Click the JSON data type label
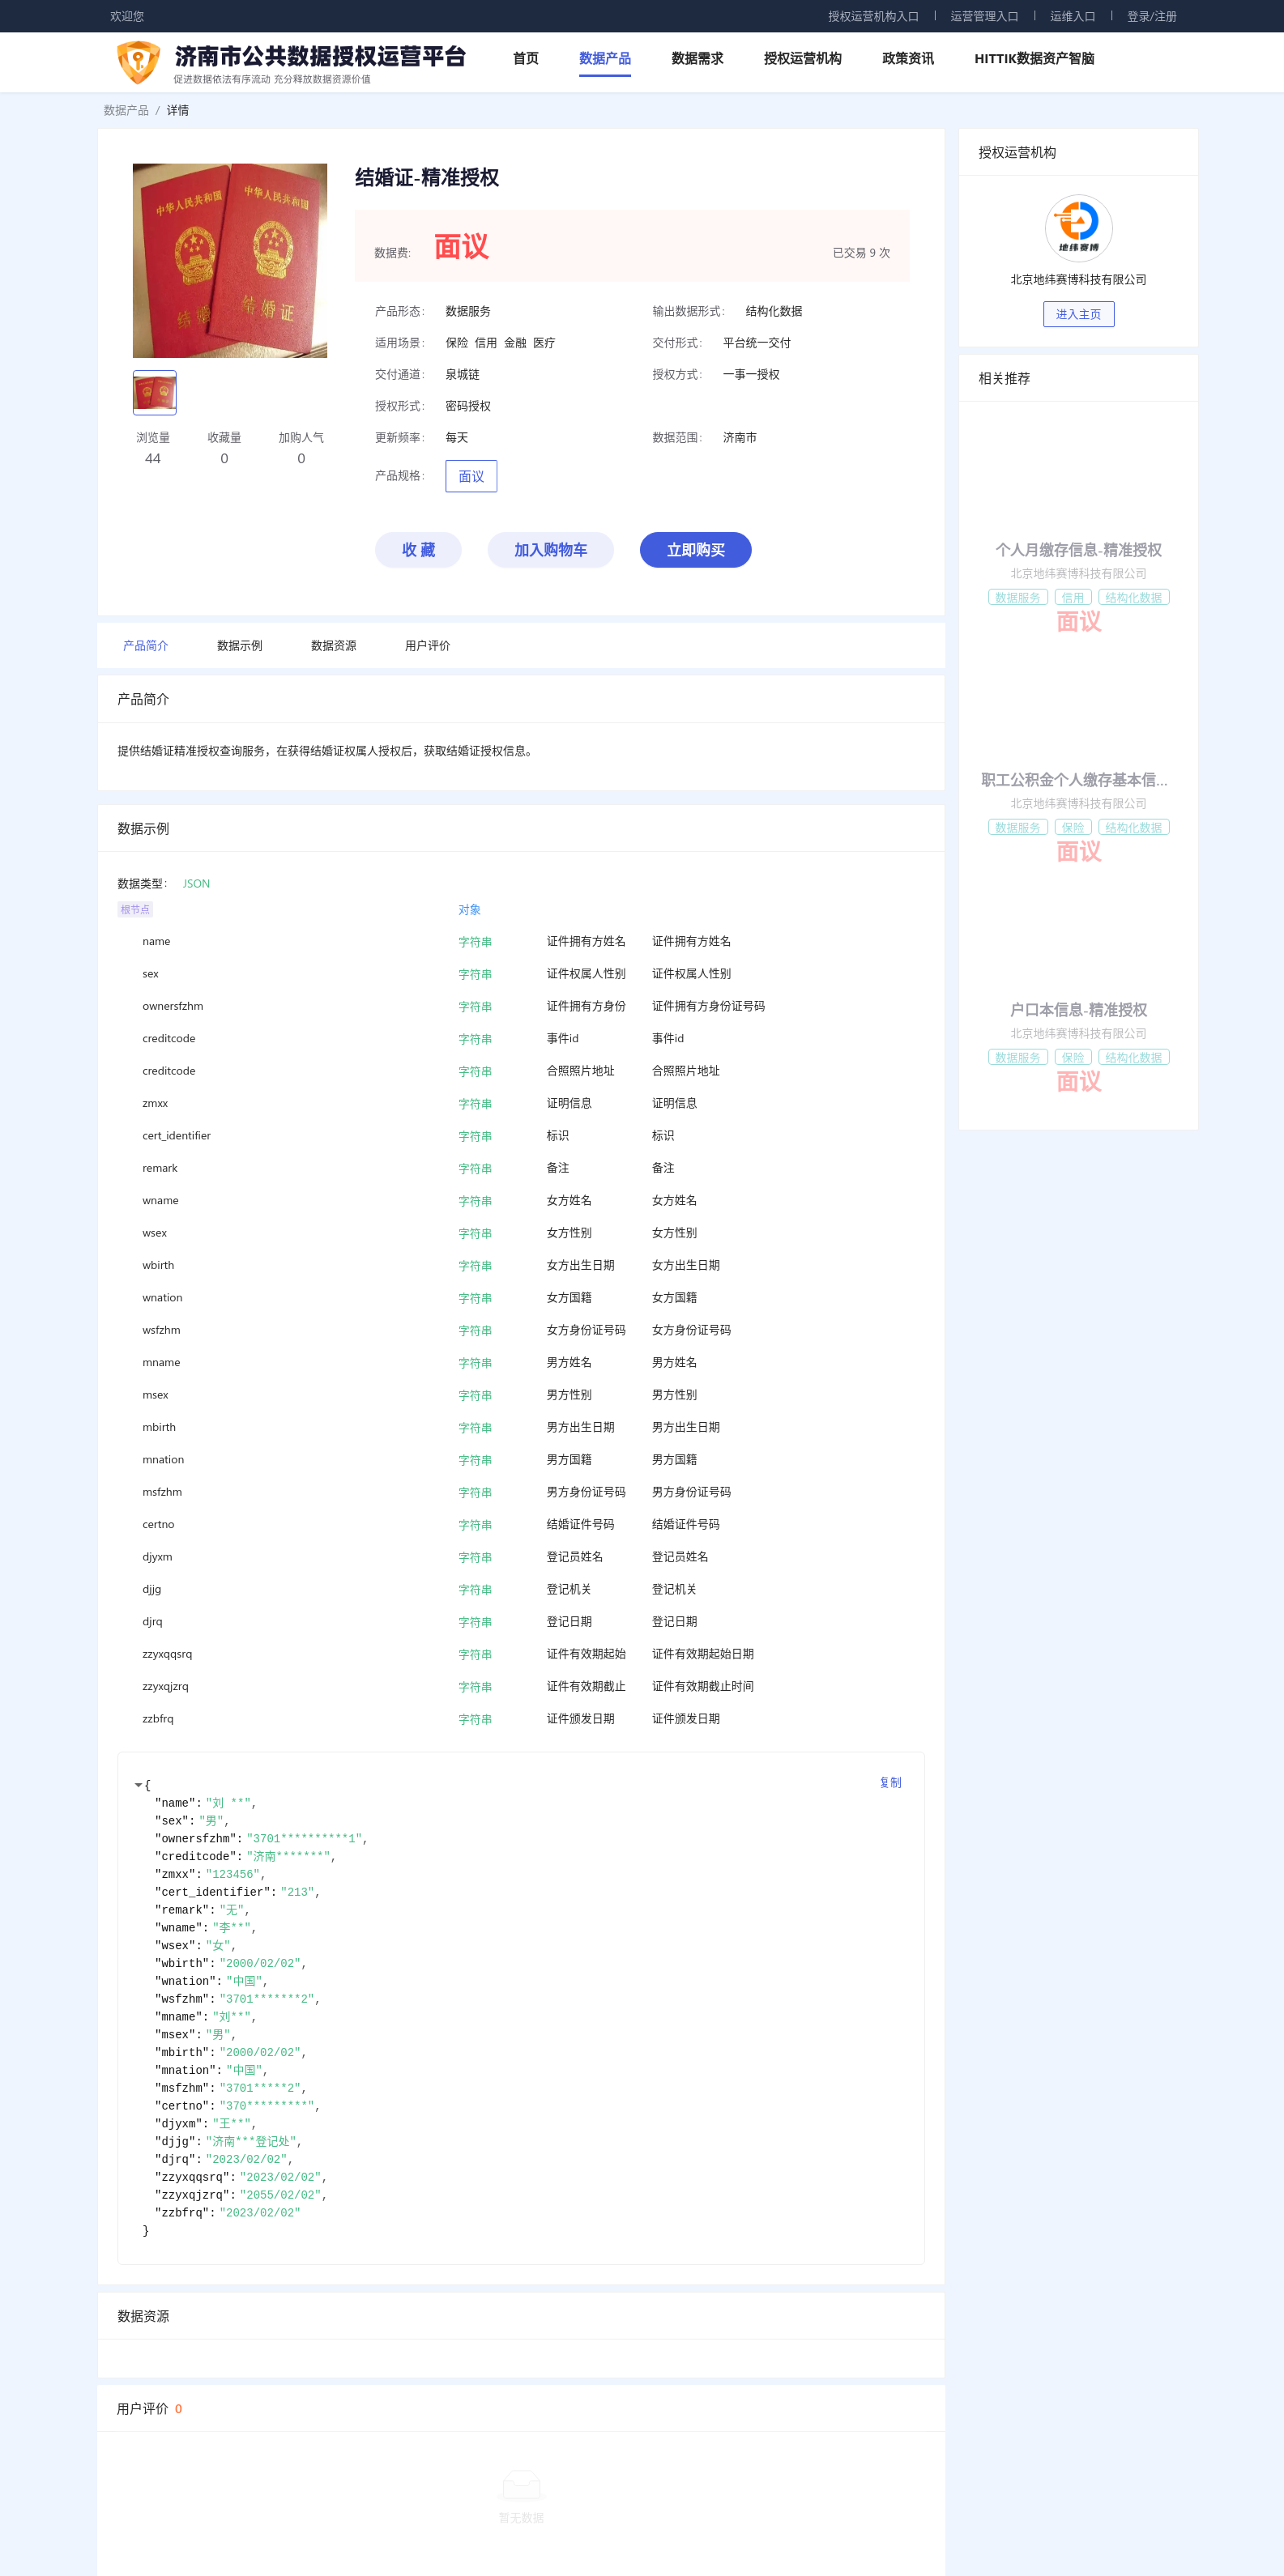1284x2576 pixels. pyautogui.click(x=196, y=884)
